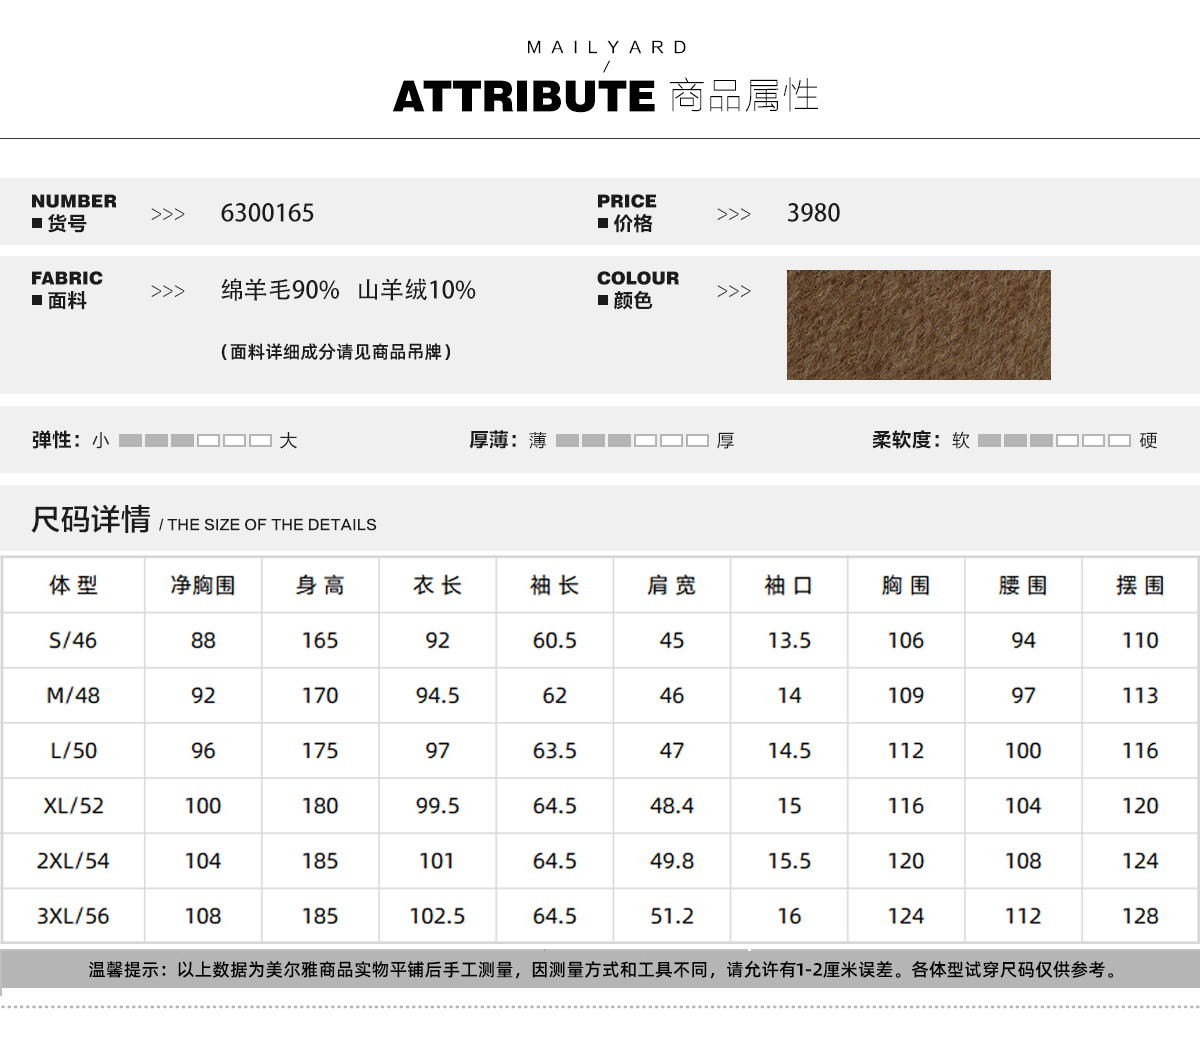Click cuff value 15.5 in 2XL/54 row

coord(789,860)
